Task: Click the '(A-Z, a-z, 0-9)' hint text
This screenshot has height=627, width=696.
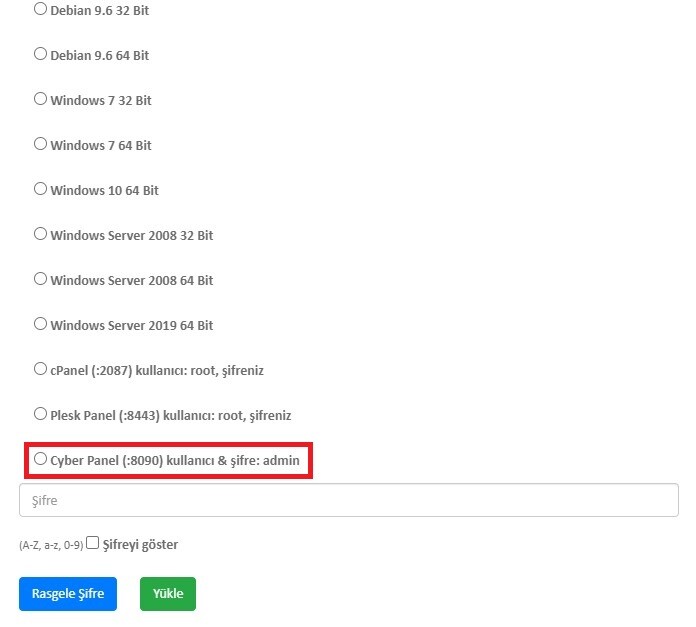Action: coord(51,545)
